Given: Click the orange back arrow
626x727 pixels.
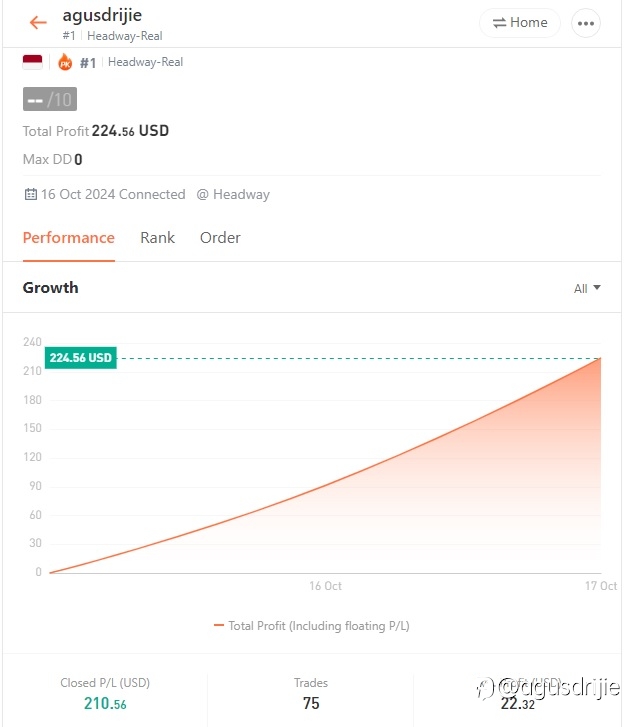Looking at the screenshot, I should pyautogui.click(x=38, y=22).
